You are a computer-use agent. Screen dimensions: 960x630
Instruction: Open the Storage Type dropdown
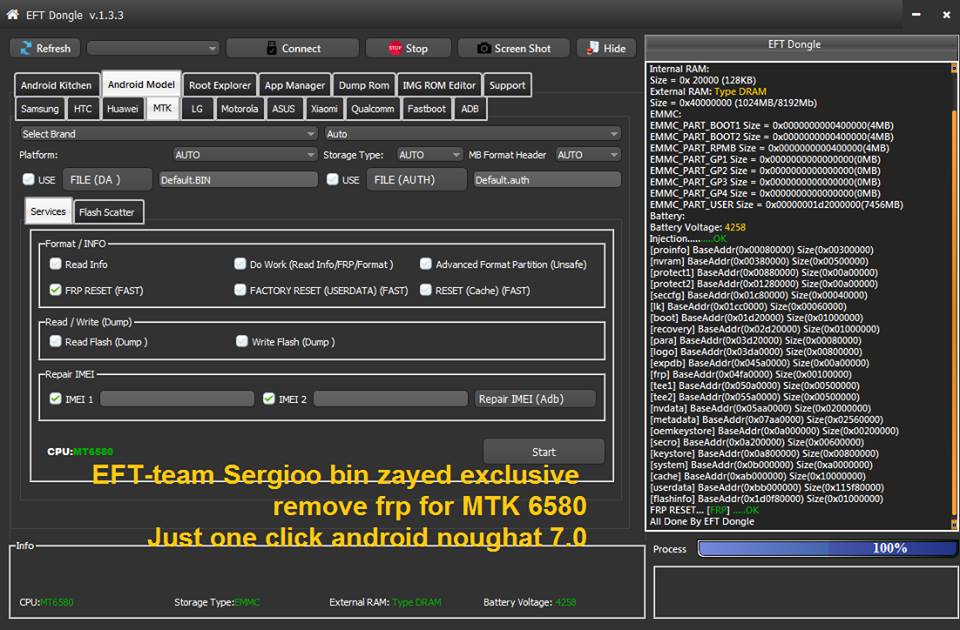point(429,155)
